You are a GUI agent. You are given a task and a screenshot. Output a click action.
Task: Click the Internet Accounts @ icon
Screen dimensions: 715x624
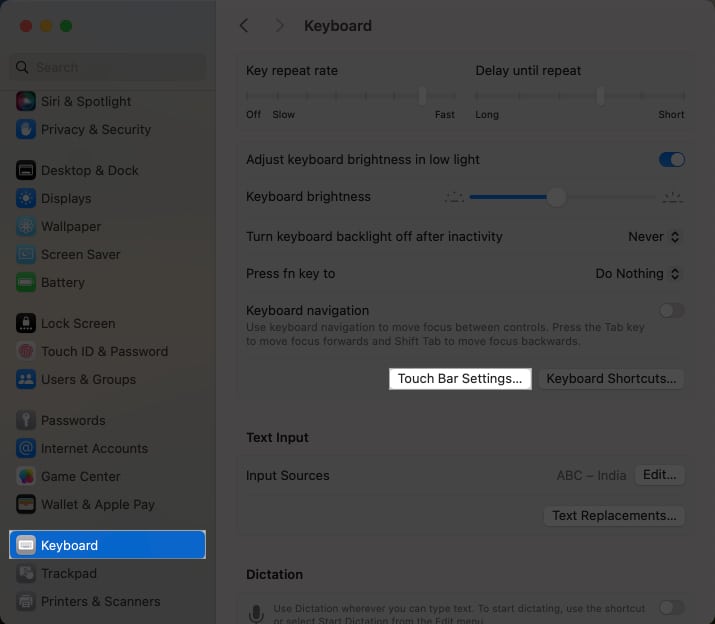point(26,448)
